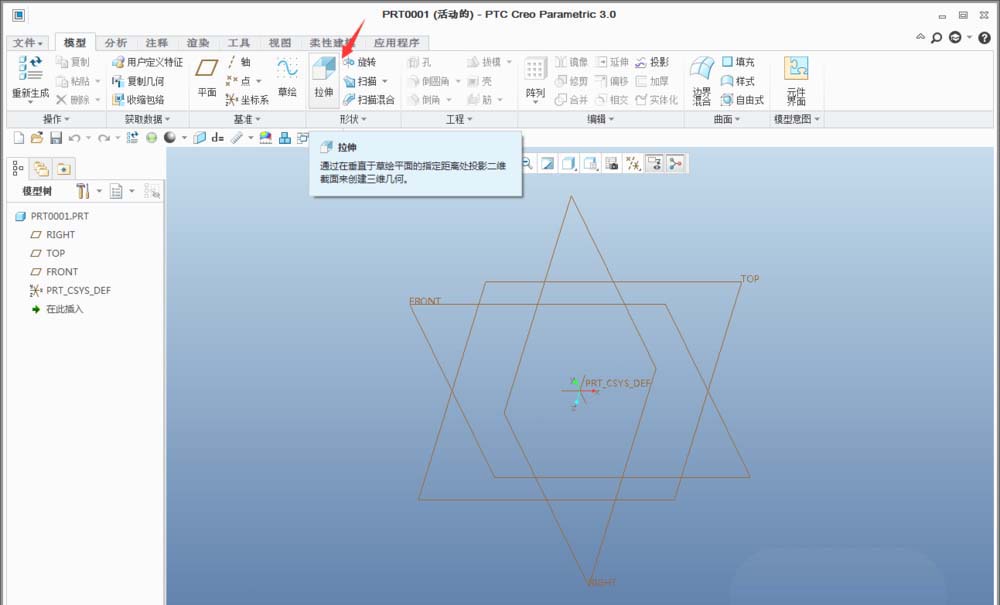Select the FRONT plane in model tree
Screen dimensions: 1000x605
[54, 272]
